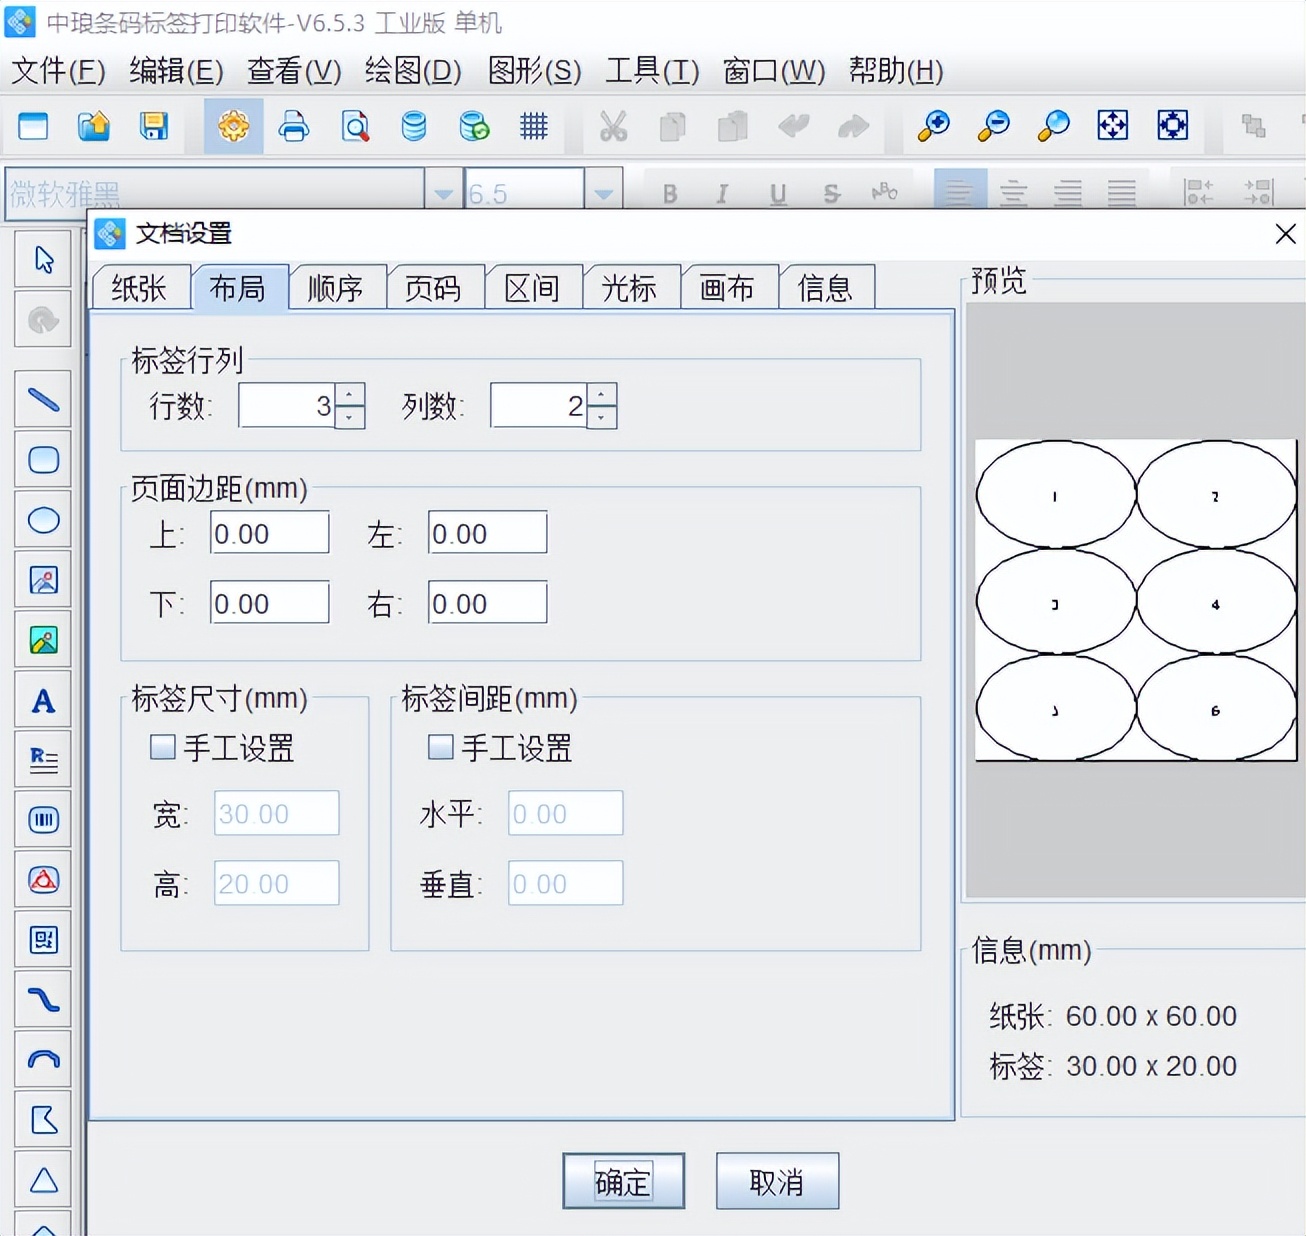The width and height of the screenshot is (1306, 1236).
Task: Switch to the 纸张 tab
Action: (139, 288)
